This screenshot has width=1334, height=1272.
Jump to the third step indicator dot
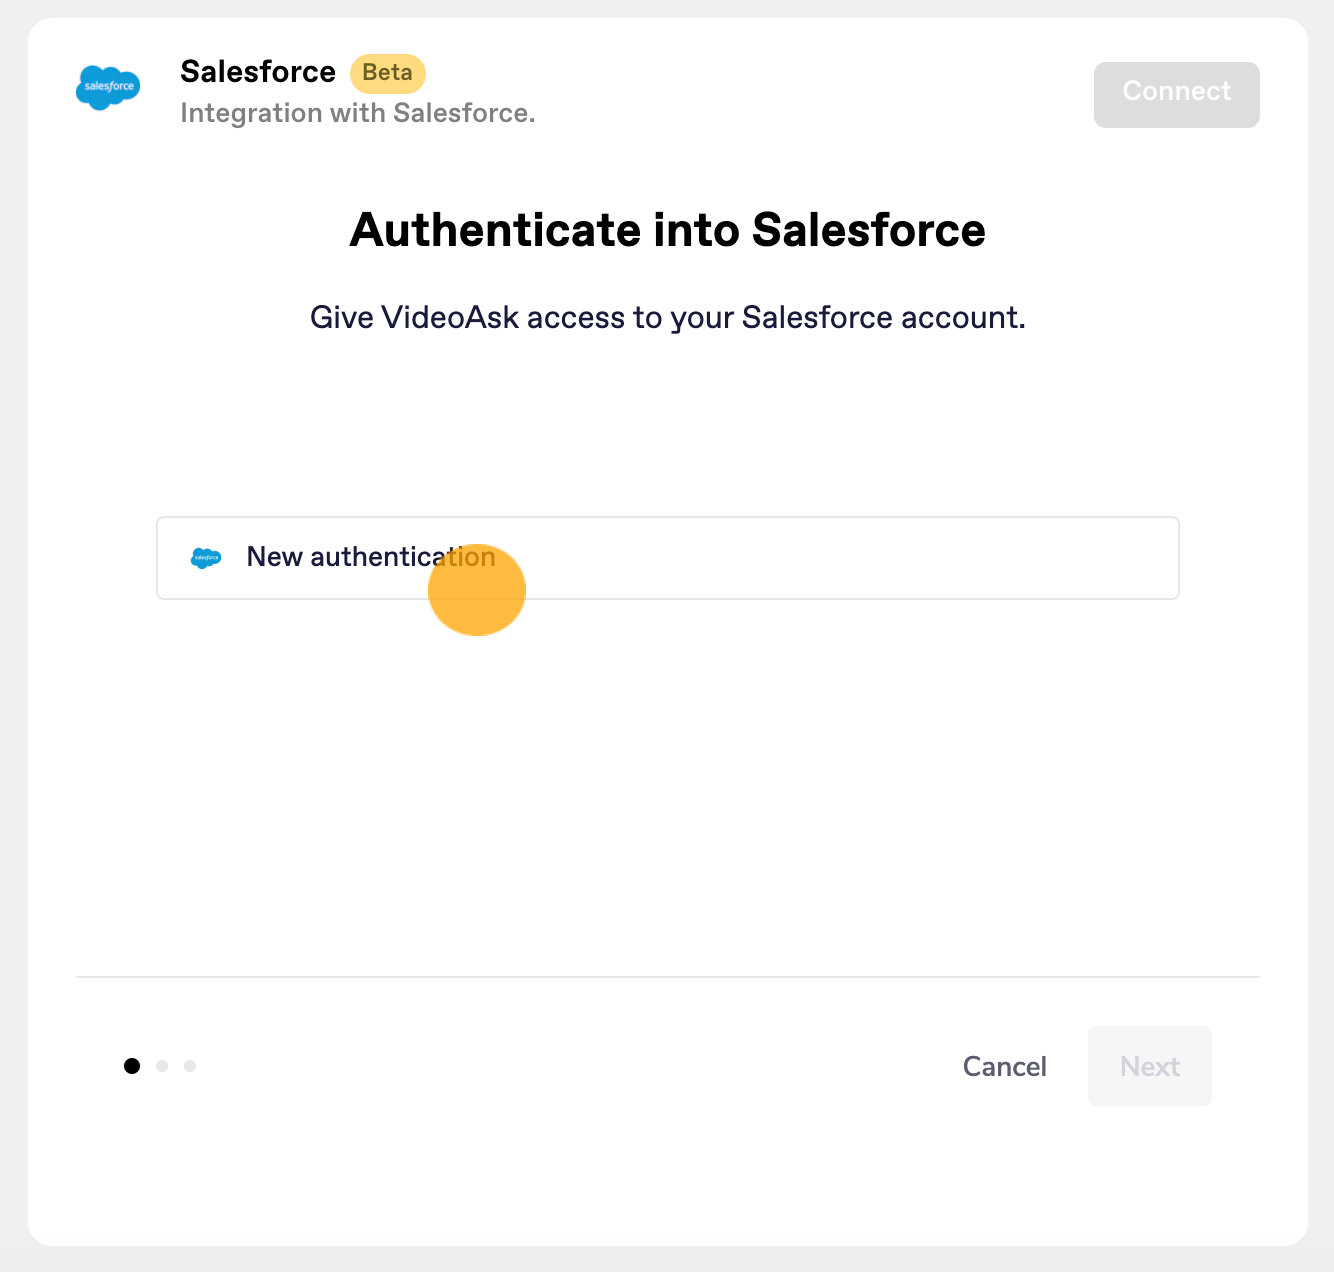190,1066
